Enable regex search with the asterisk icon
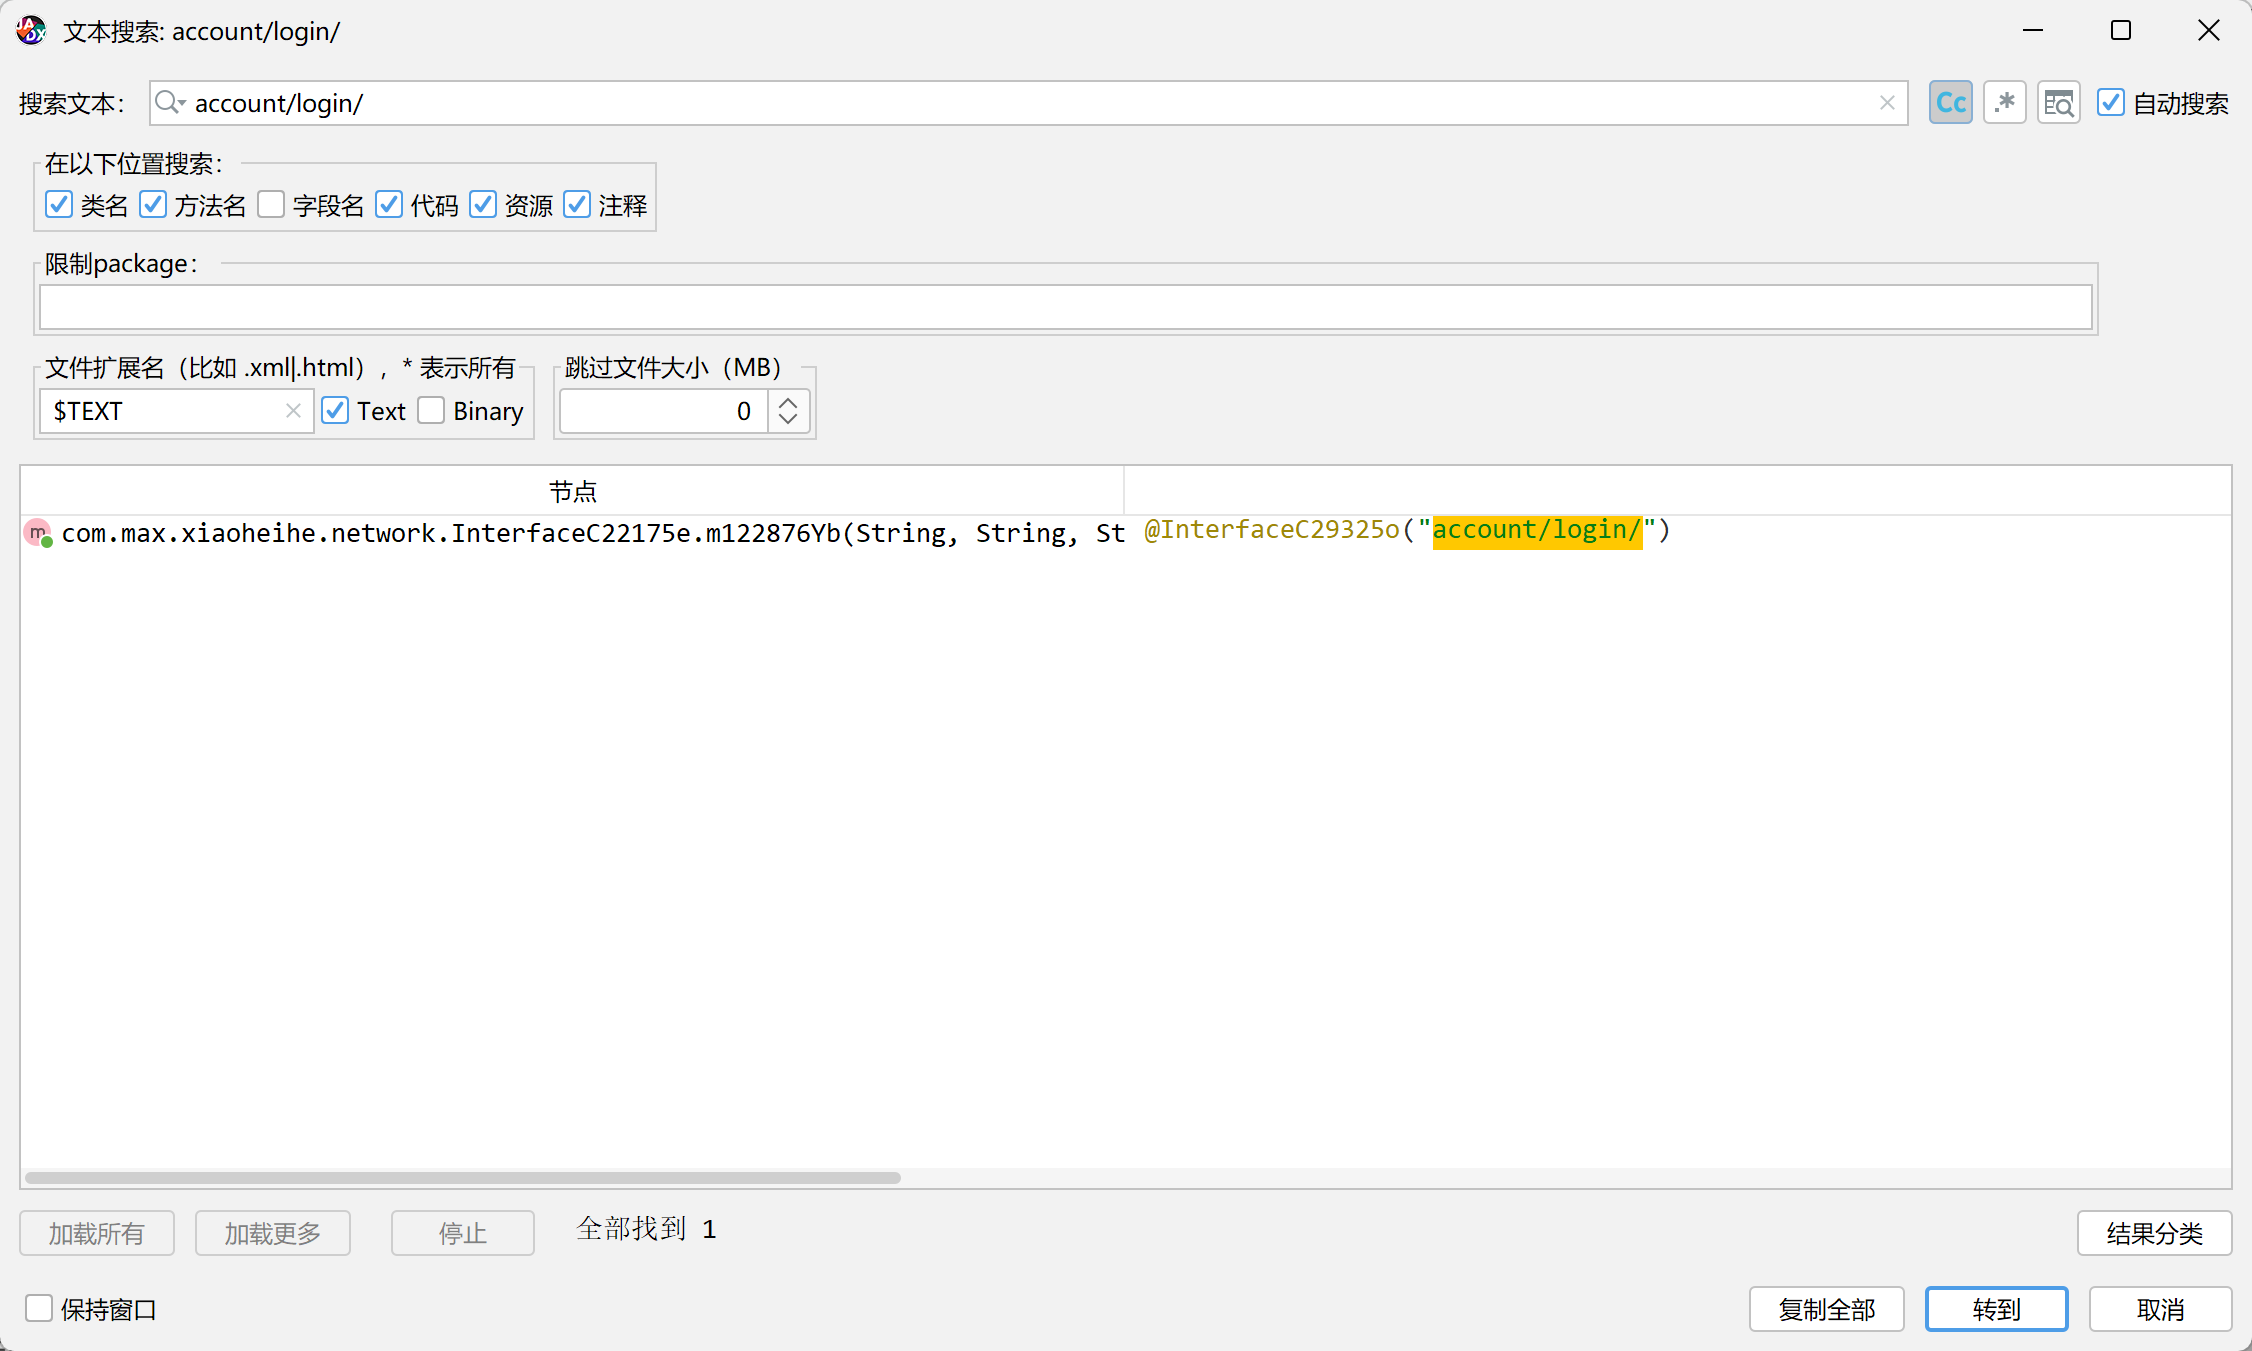The width and height of the screenshot is (2252, 1351). click(2004, 103)
